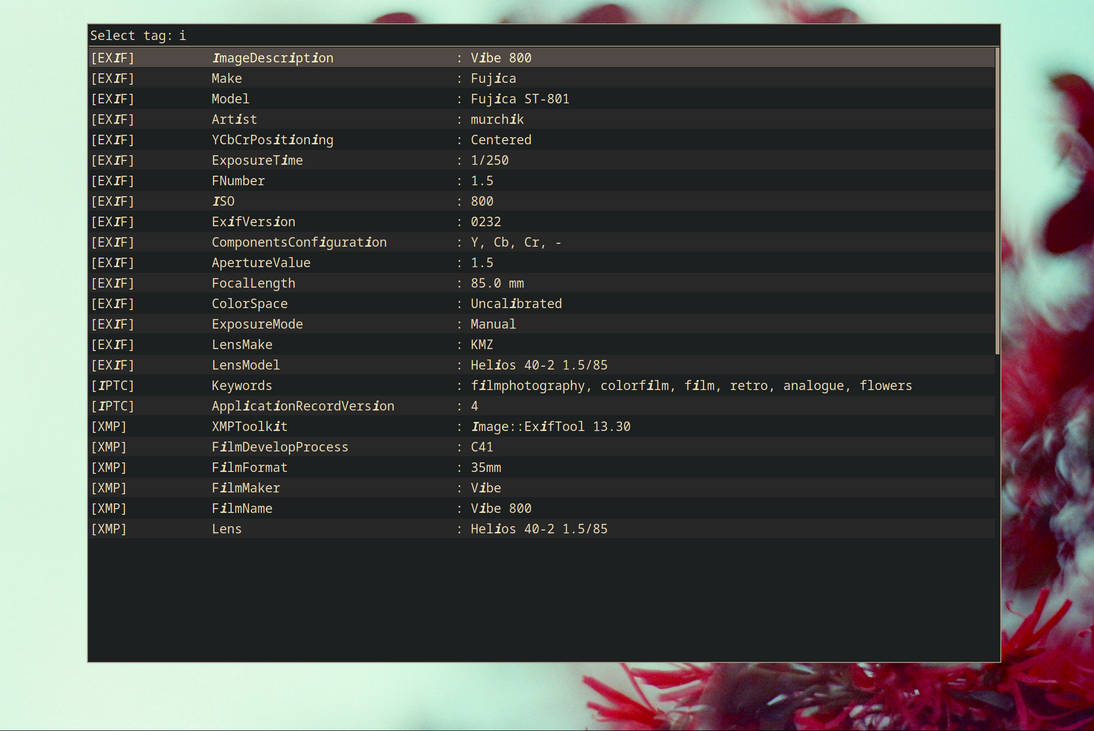Pick the ExposureTime tag row
This screenshot has height=731, width=1094.
[x=542, y=160]
